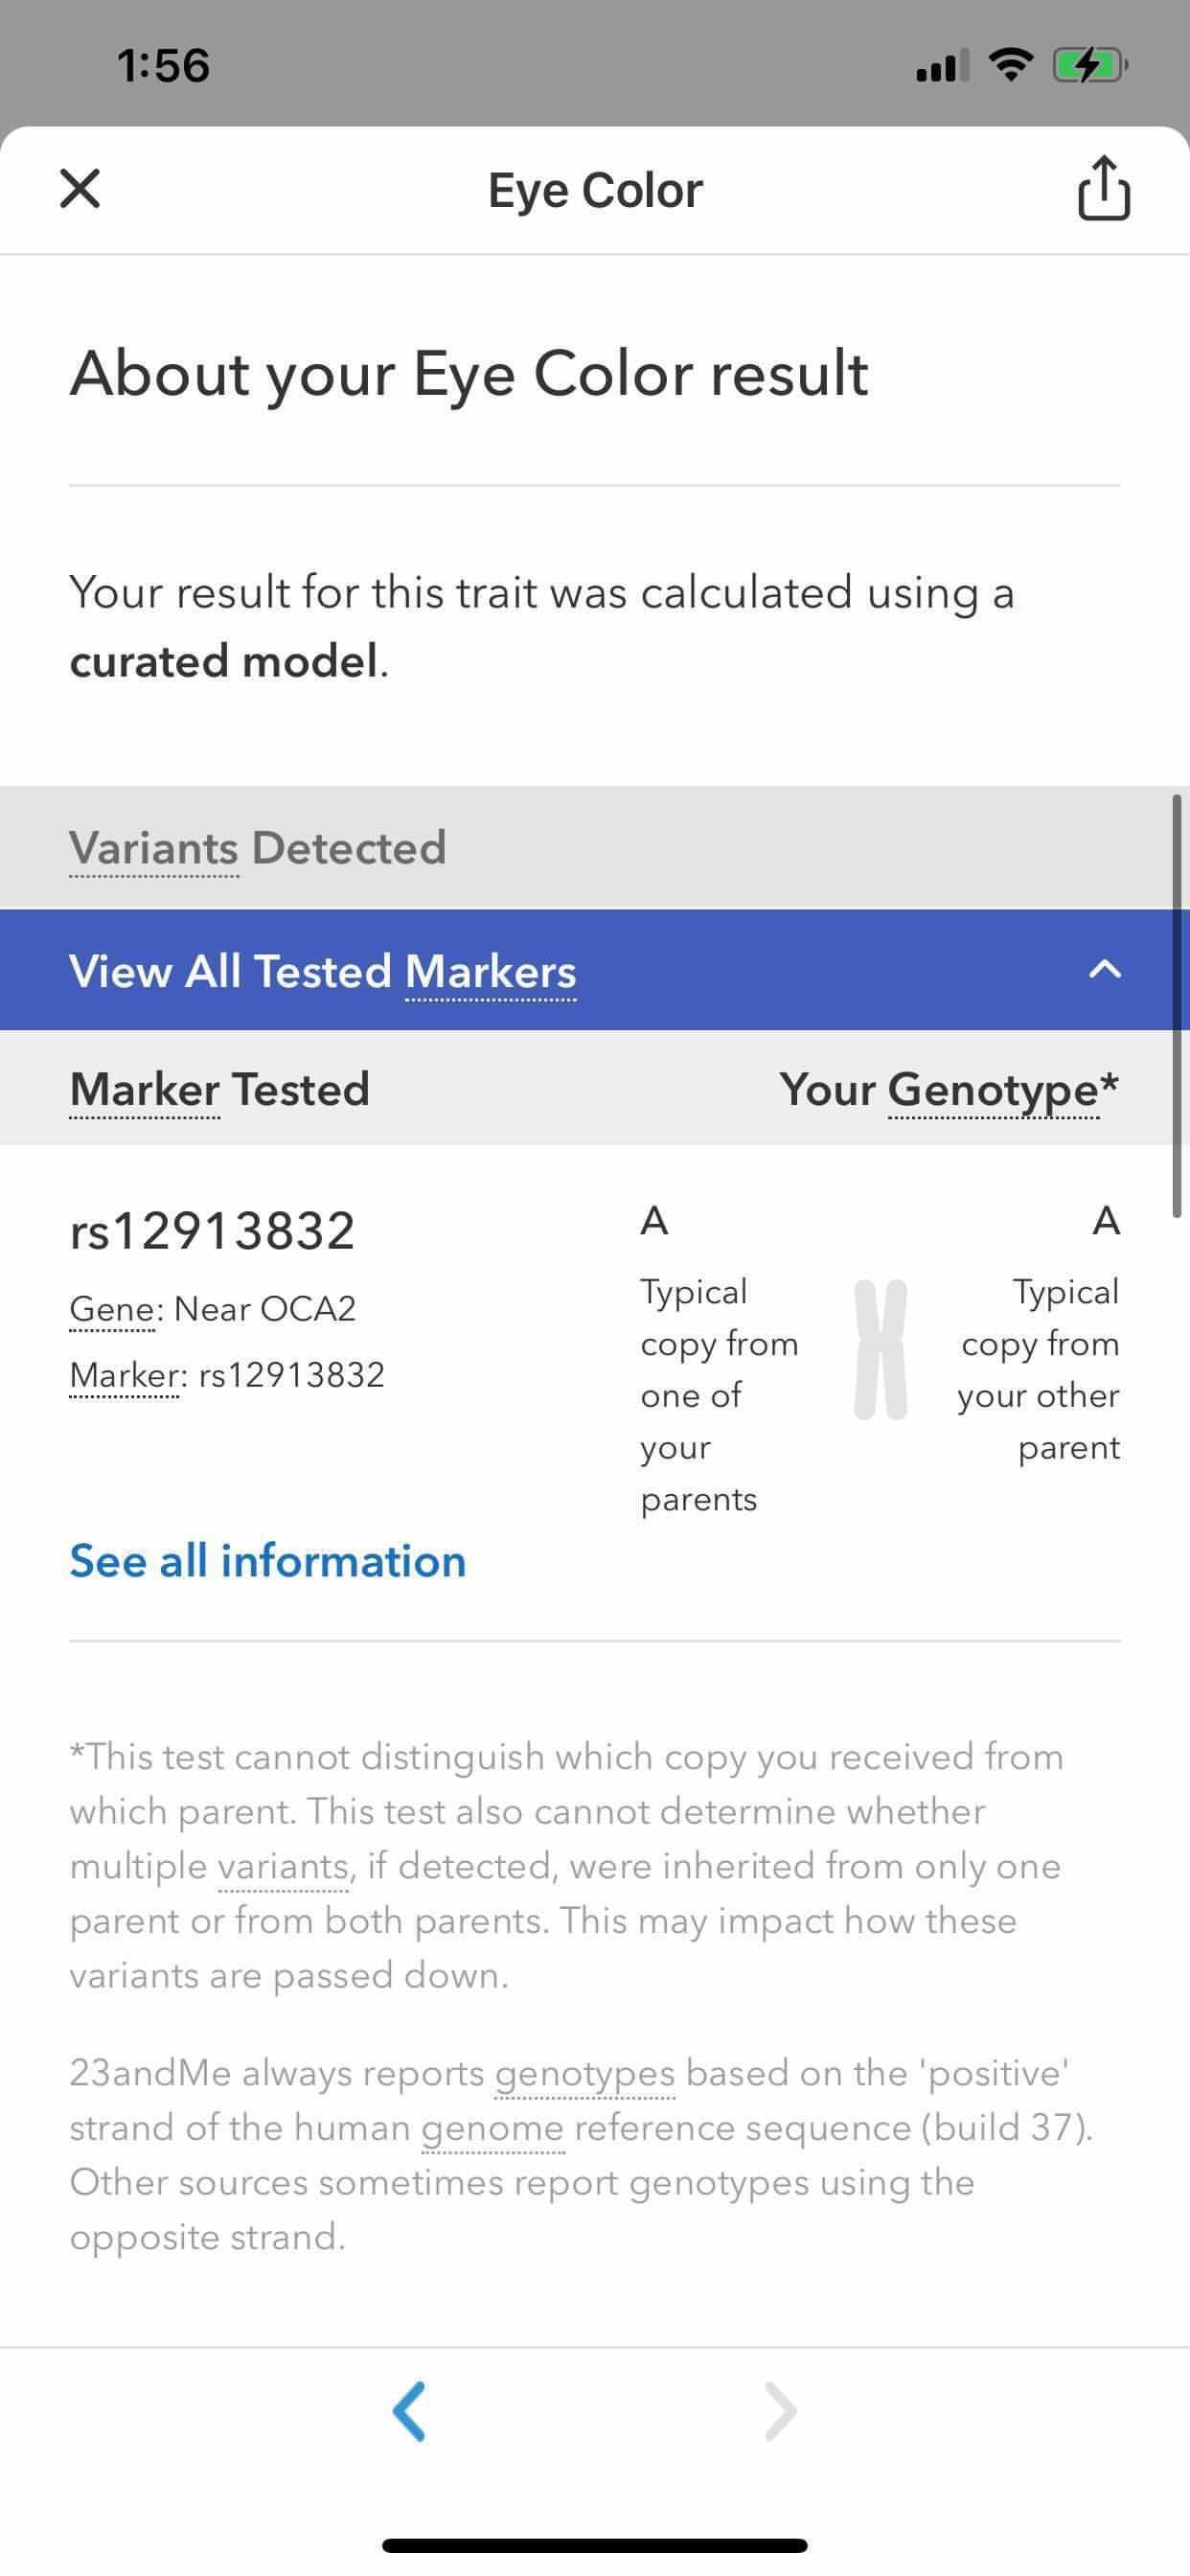Tap underlined variants in the footnote
This screenshot has width=1190, height=2576.
(282, 1866)
